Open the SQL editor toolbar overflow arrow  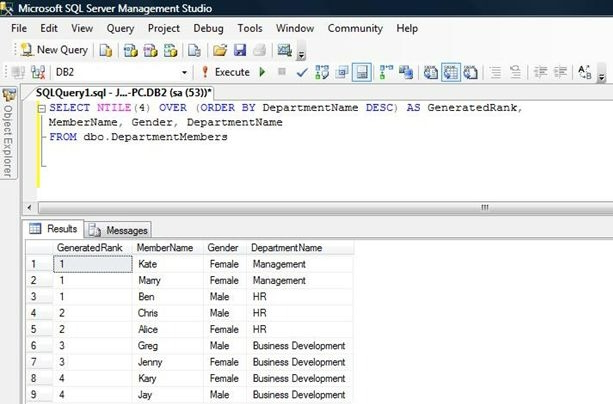tap(602, 74)
